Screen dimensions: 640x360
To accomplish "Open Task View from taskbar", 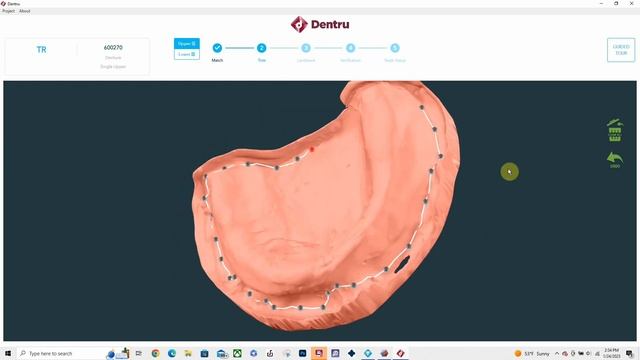I will point(139,353).
